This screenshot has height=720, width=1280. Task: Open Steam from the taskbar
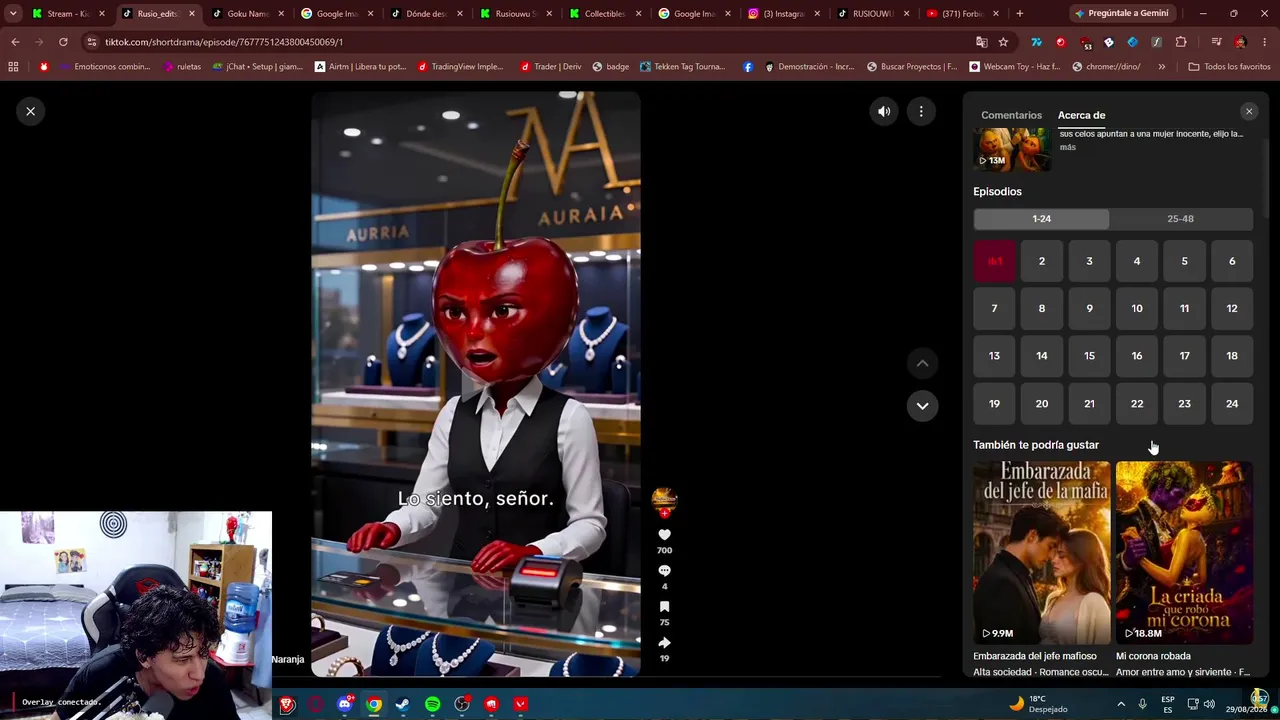403,704
